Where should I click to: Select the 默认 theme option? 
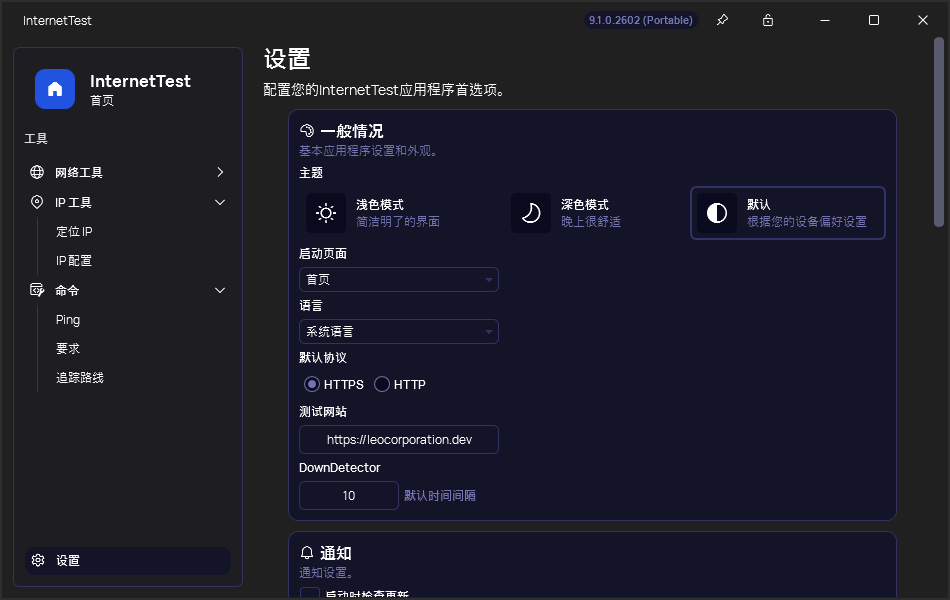787,213
